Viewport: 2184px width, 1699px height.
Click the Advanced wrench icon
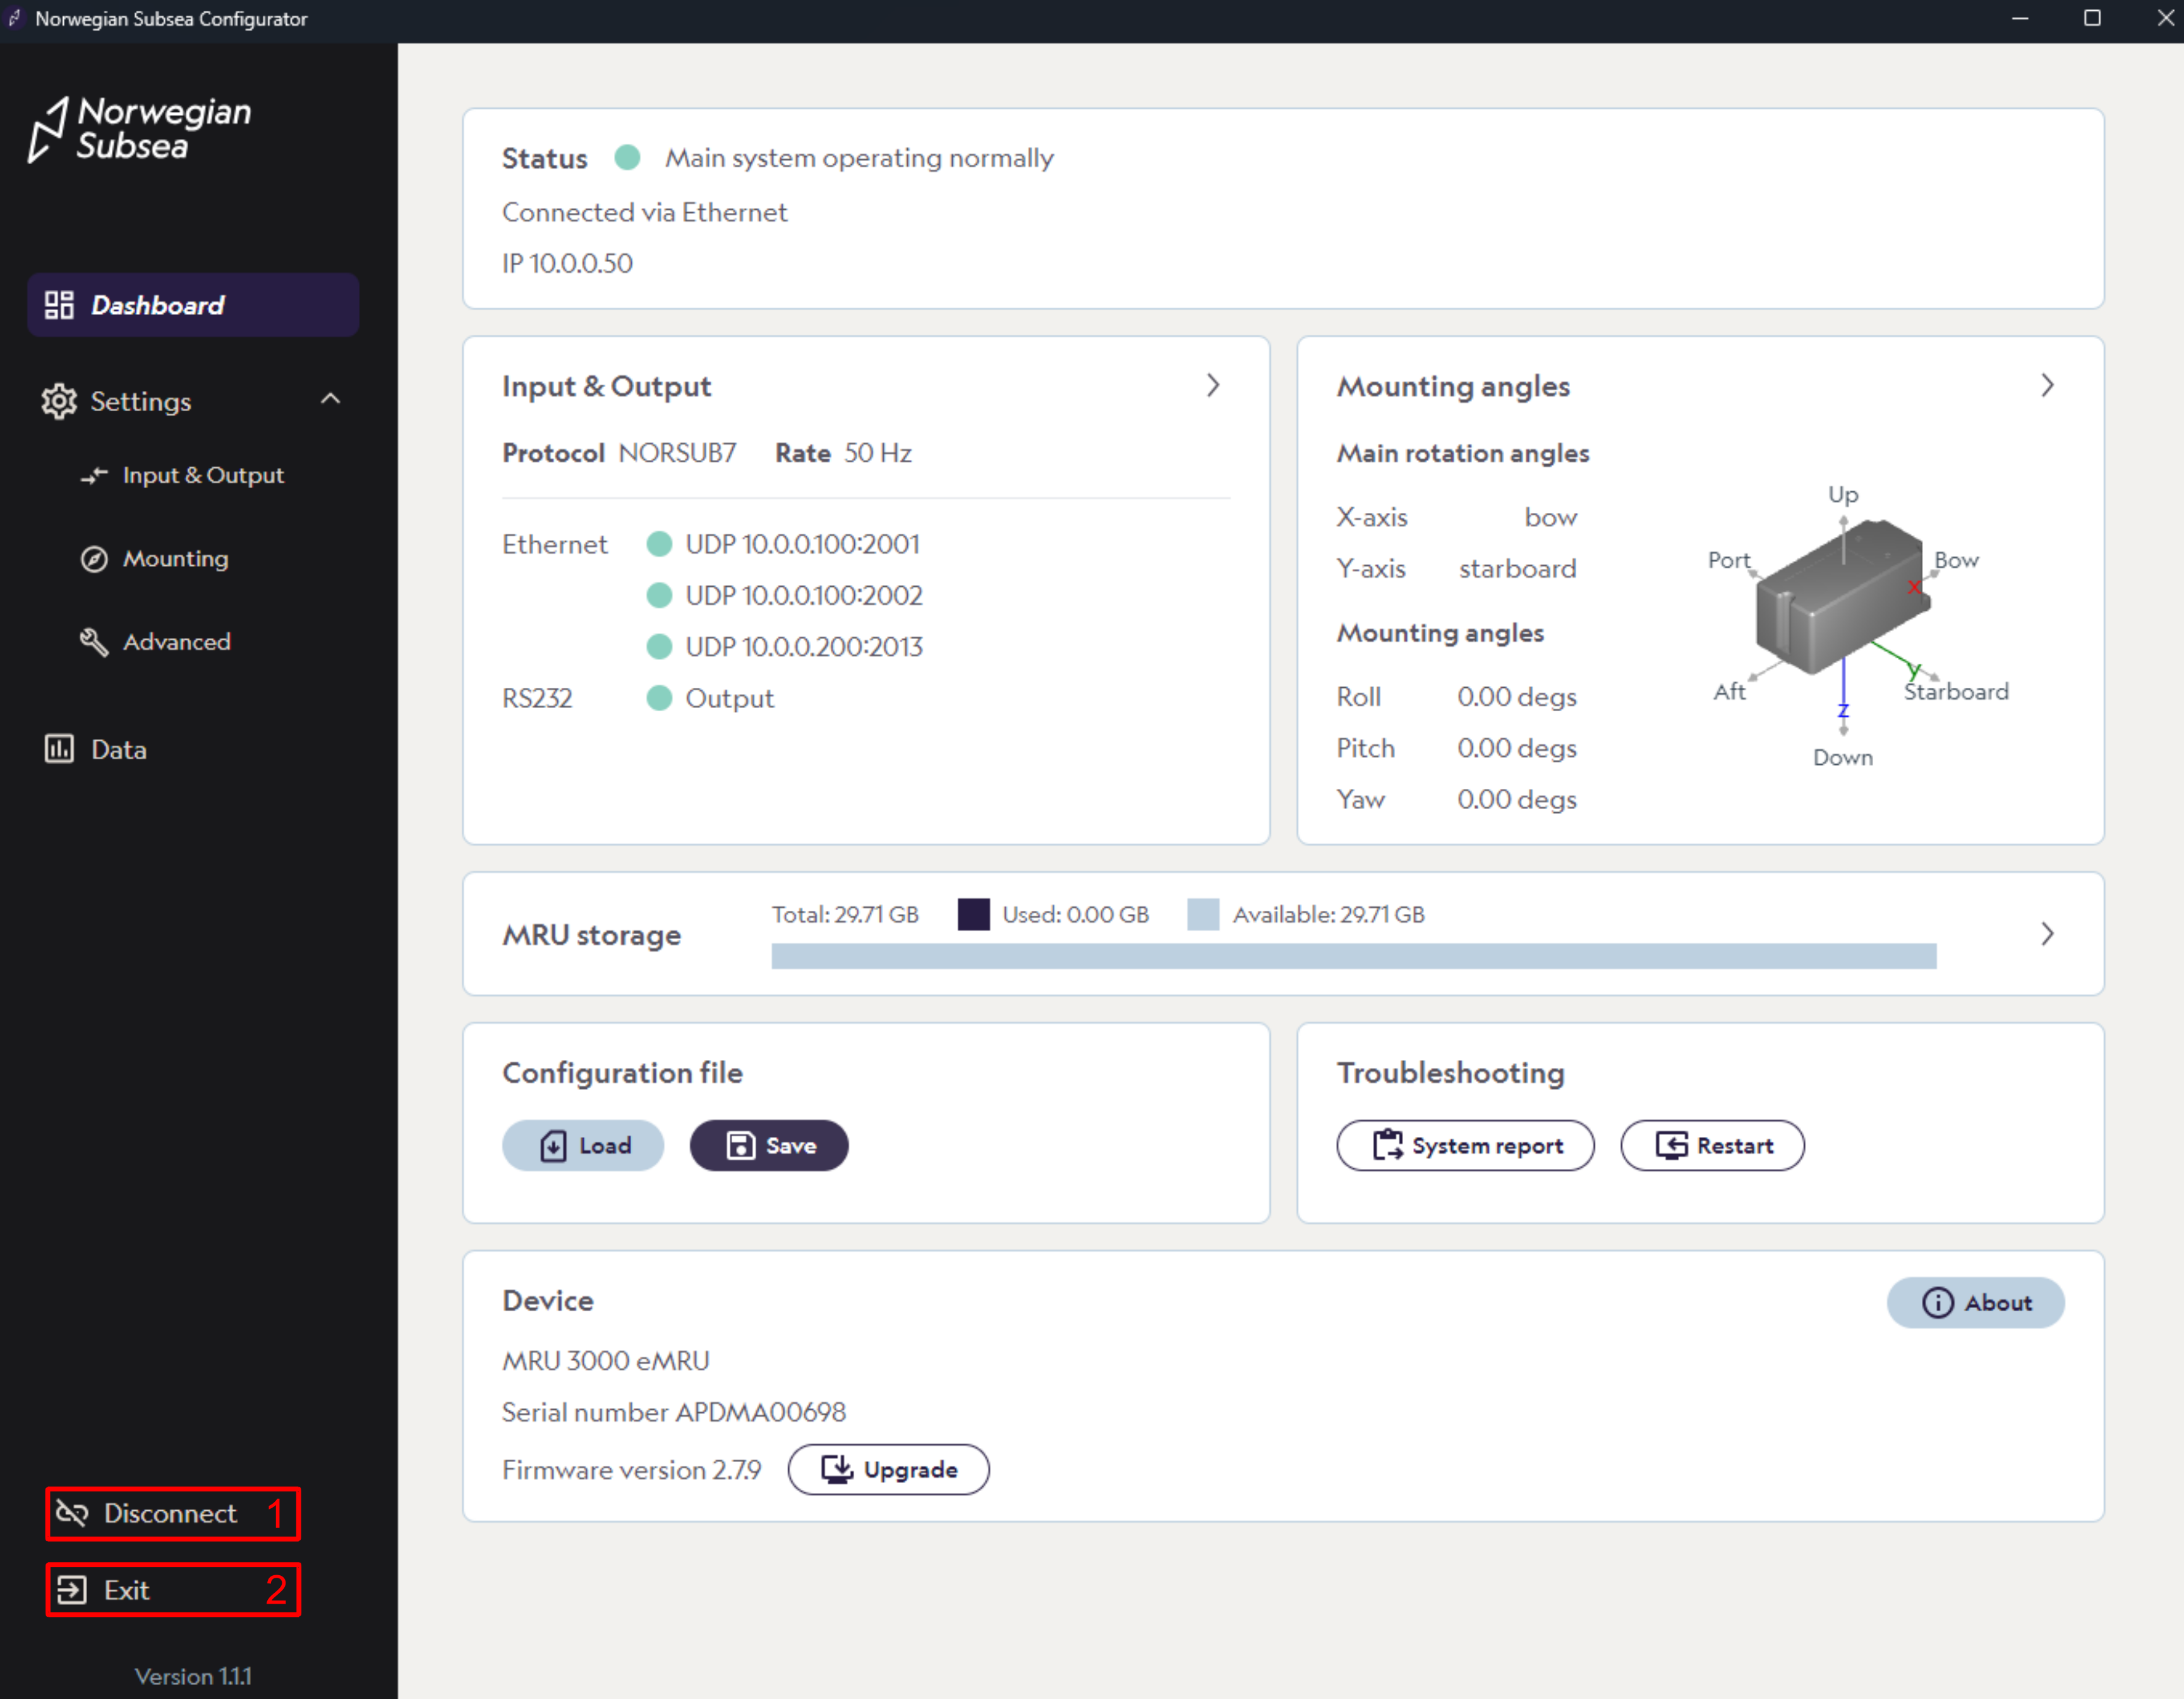pyautogui.click(x=94, y=642)
